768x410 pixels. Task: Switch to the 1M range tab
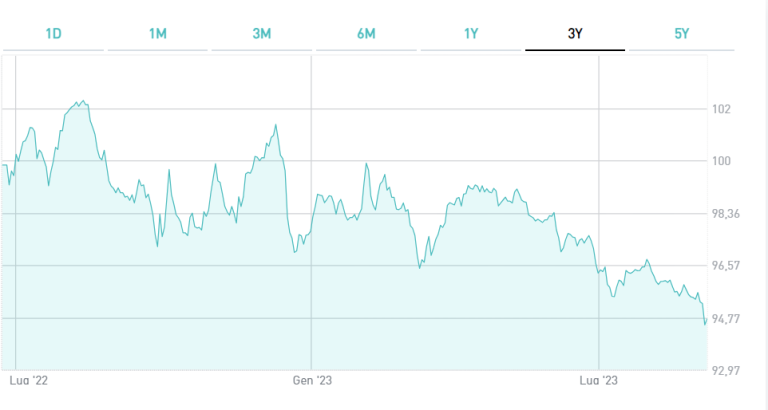(158, 33)
